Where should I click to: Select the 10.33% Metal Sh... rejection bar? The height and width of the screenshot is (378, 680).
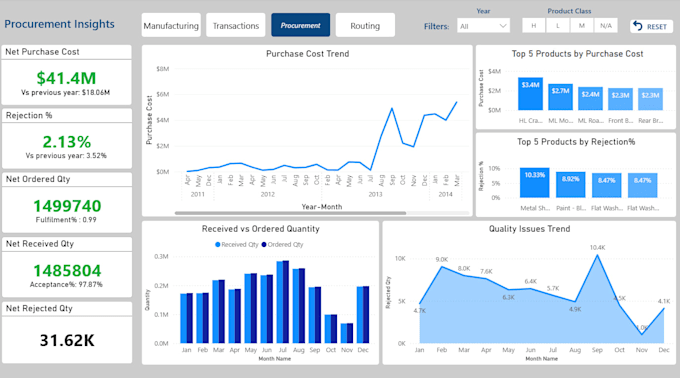click(534, 182)
